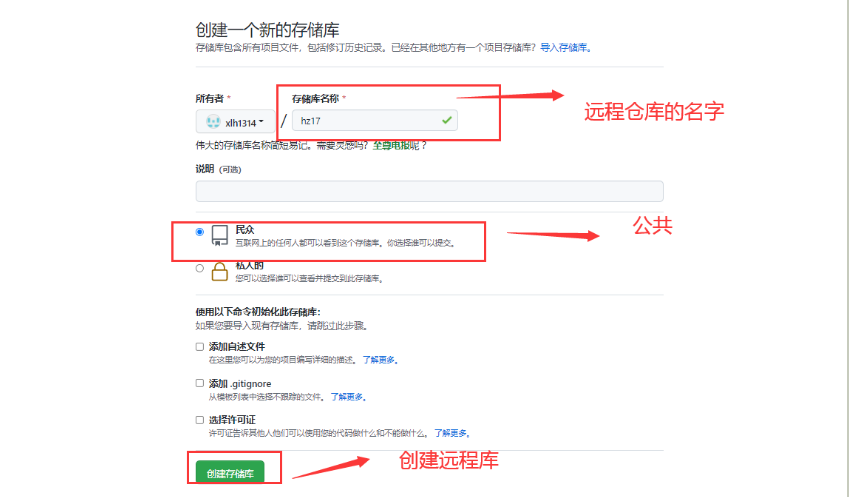Image resolution: width=849 pixels, height=497 pixels.
Task: Click the 说明 (可选) label
Action: (218, 169)
